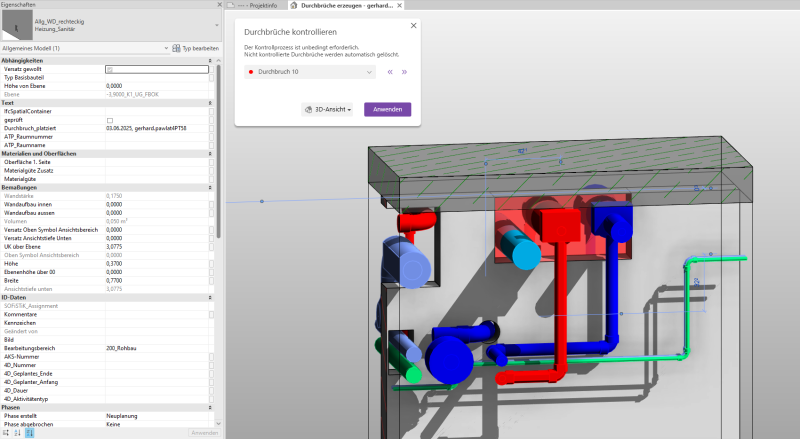Image resolution: width=800 pixels, height=439 pixels.
Task: Click the sort properties icon at panel bottom
Action: point(15,432)
